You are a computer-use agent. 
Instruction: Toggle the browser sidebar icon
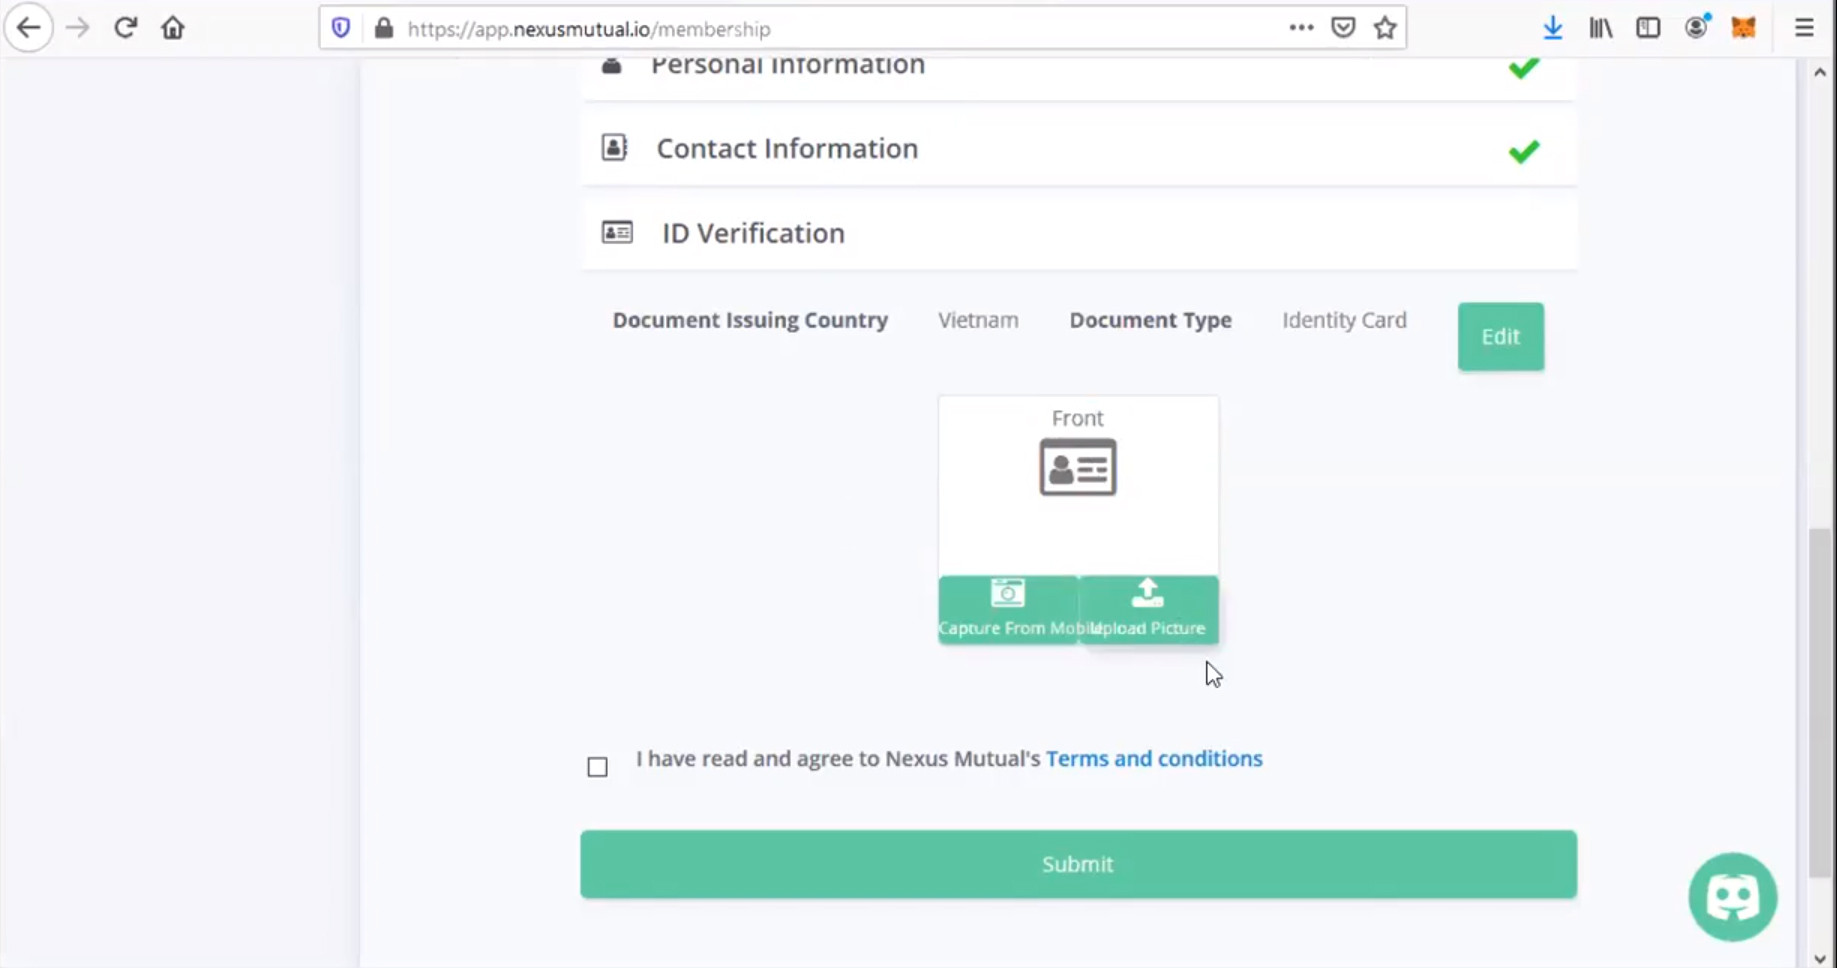click(x=1648, y=28)
